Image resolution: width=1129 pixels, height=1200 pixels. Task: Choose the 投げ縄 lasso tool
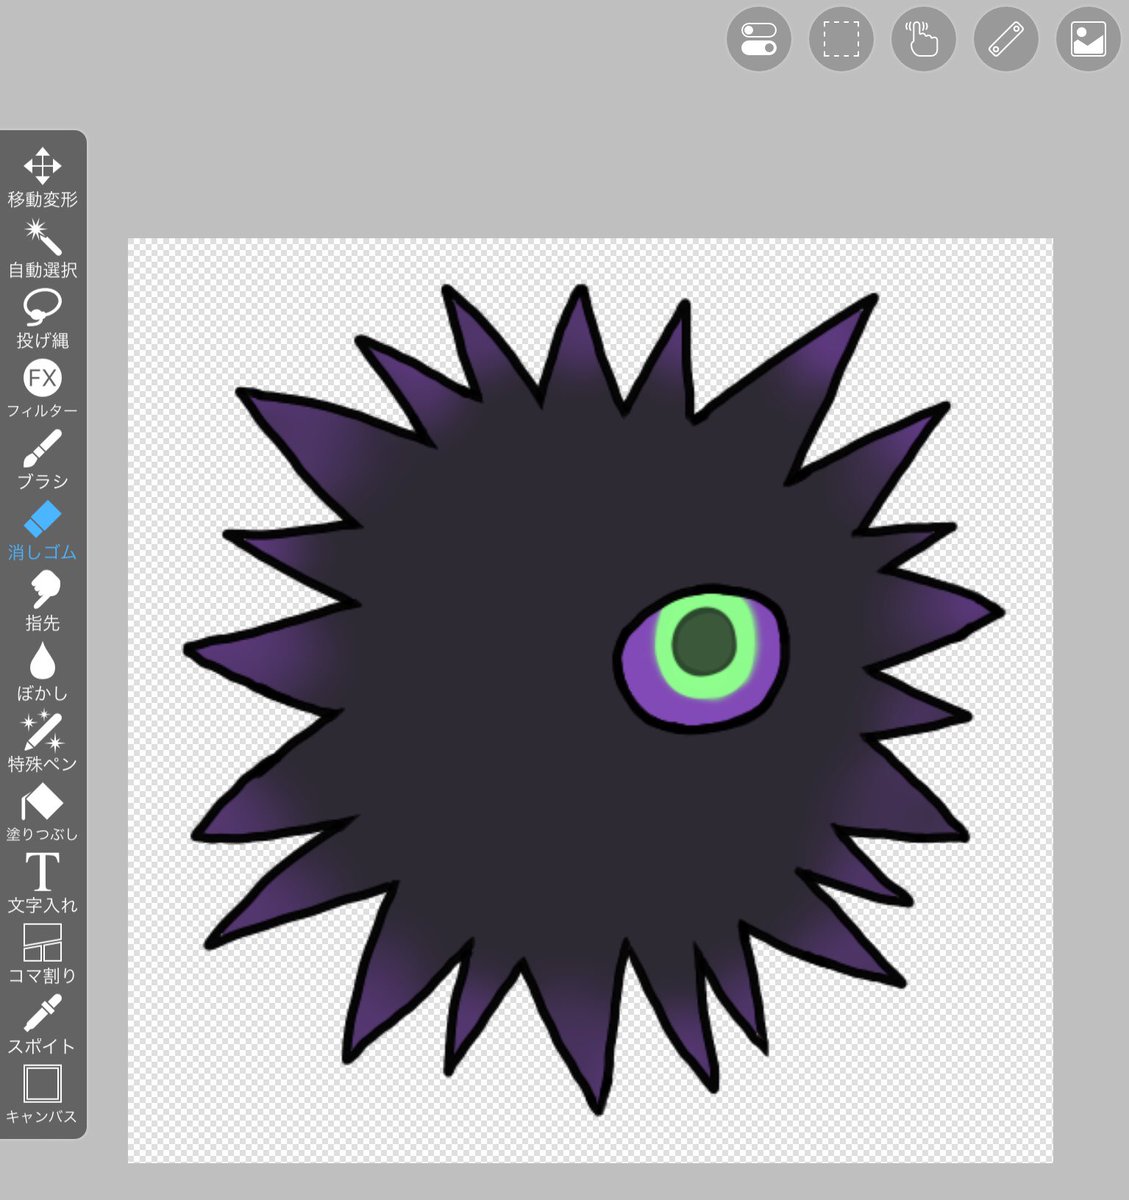coord(42,317)
